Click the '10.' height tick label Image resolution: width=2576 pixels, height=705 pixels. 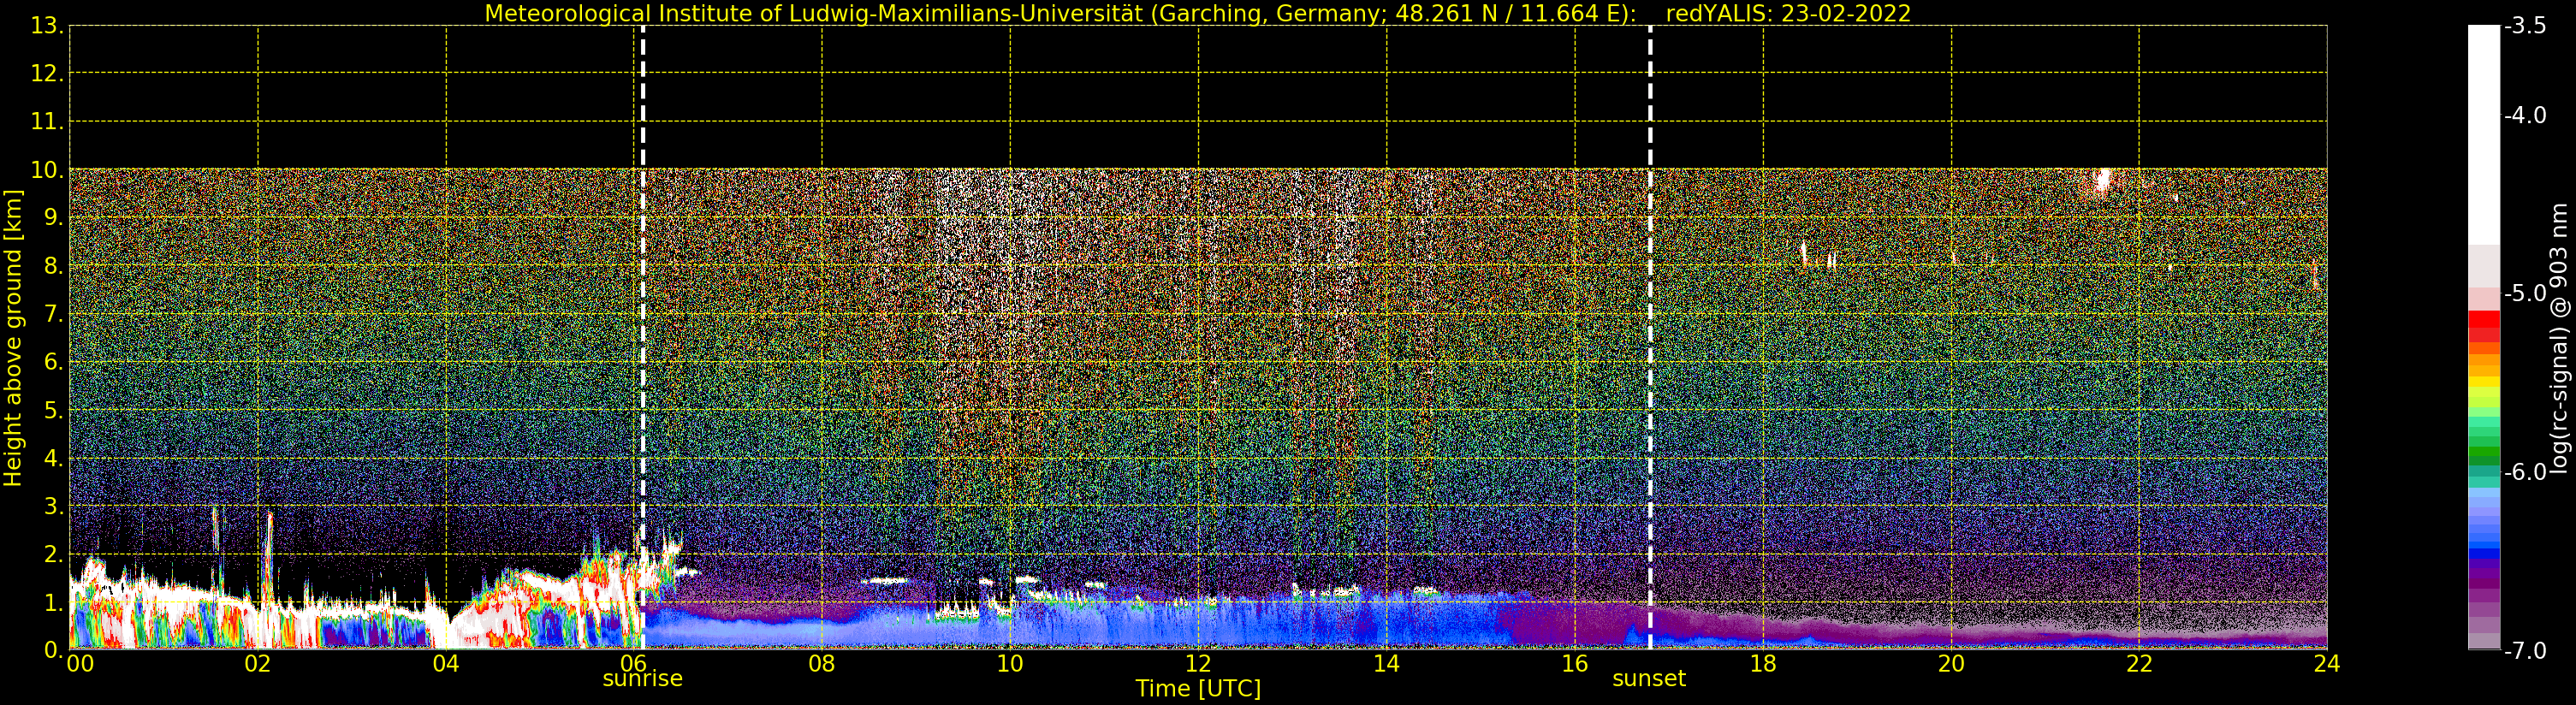coord(47,169)
